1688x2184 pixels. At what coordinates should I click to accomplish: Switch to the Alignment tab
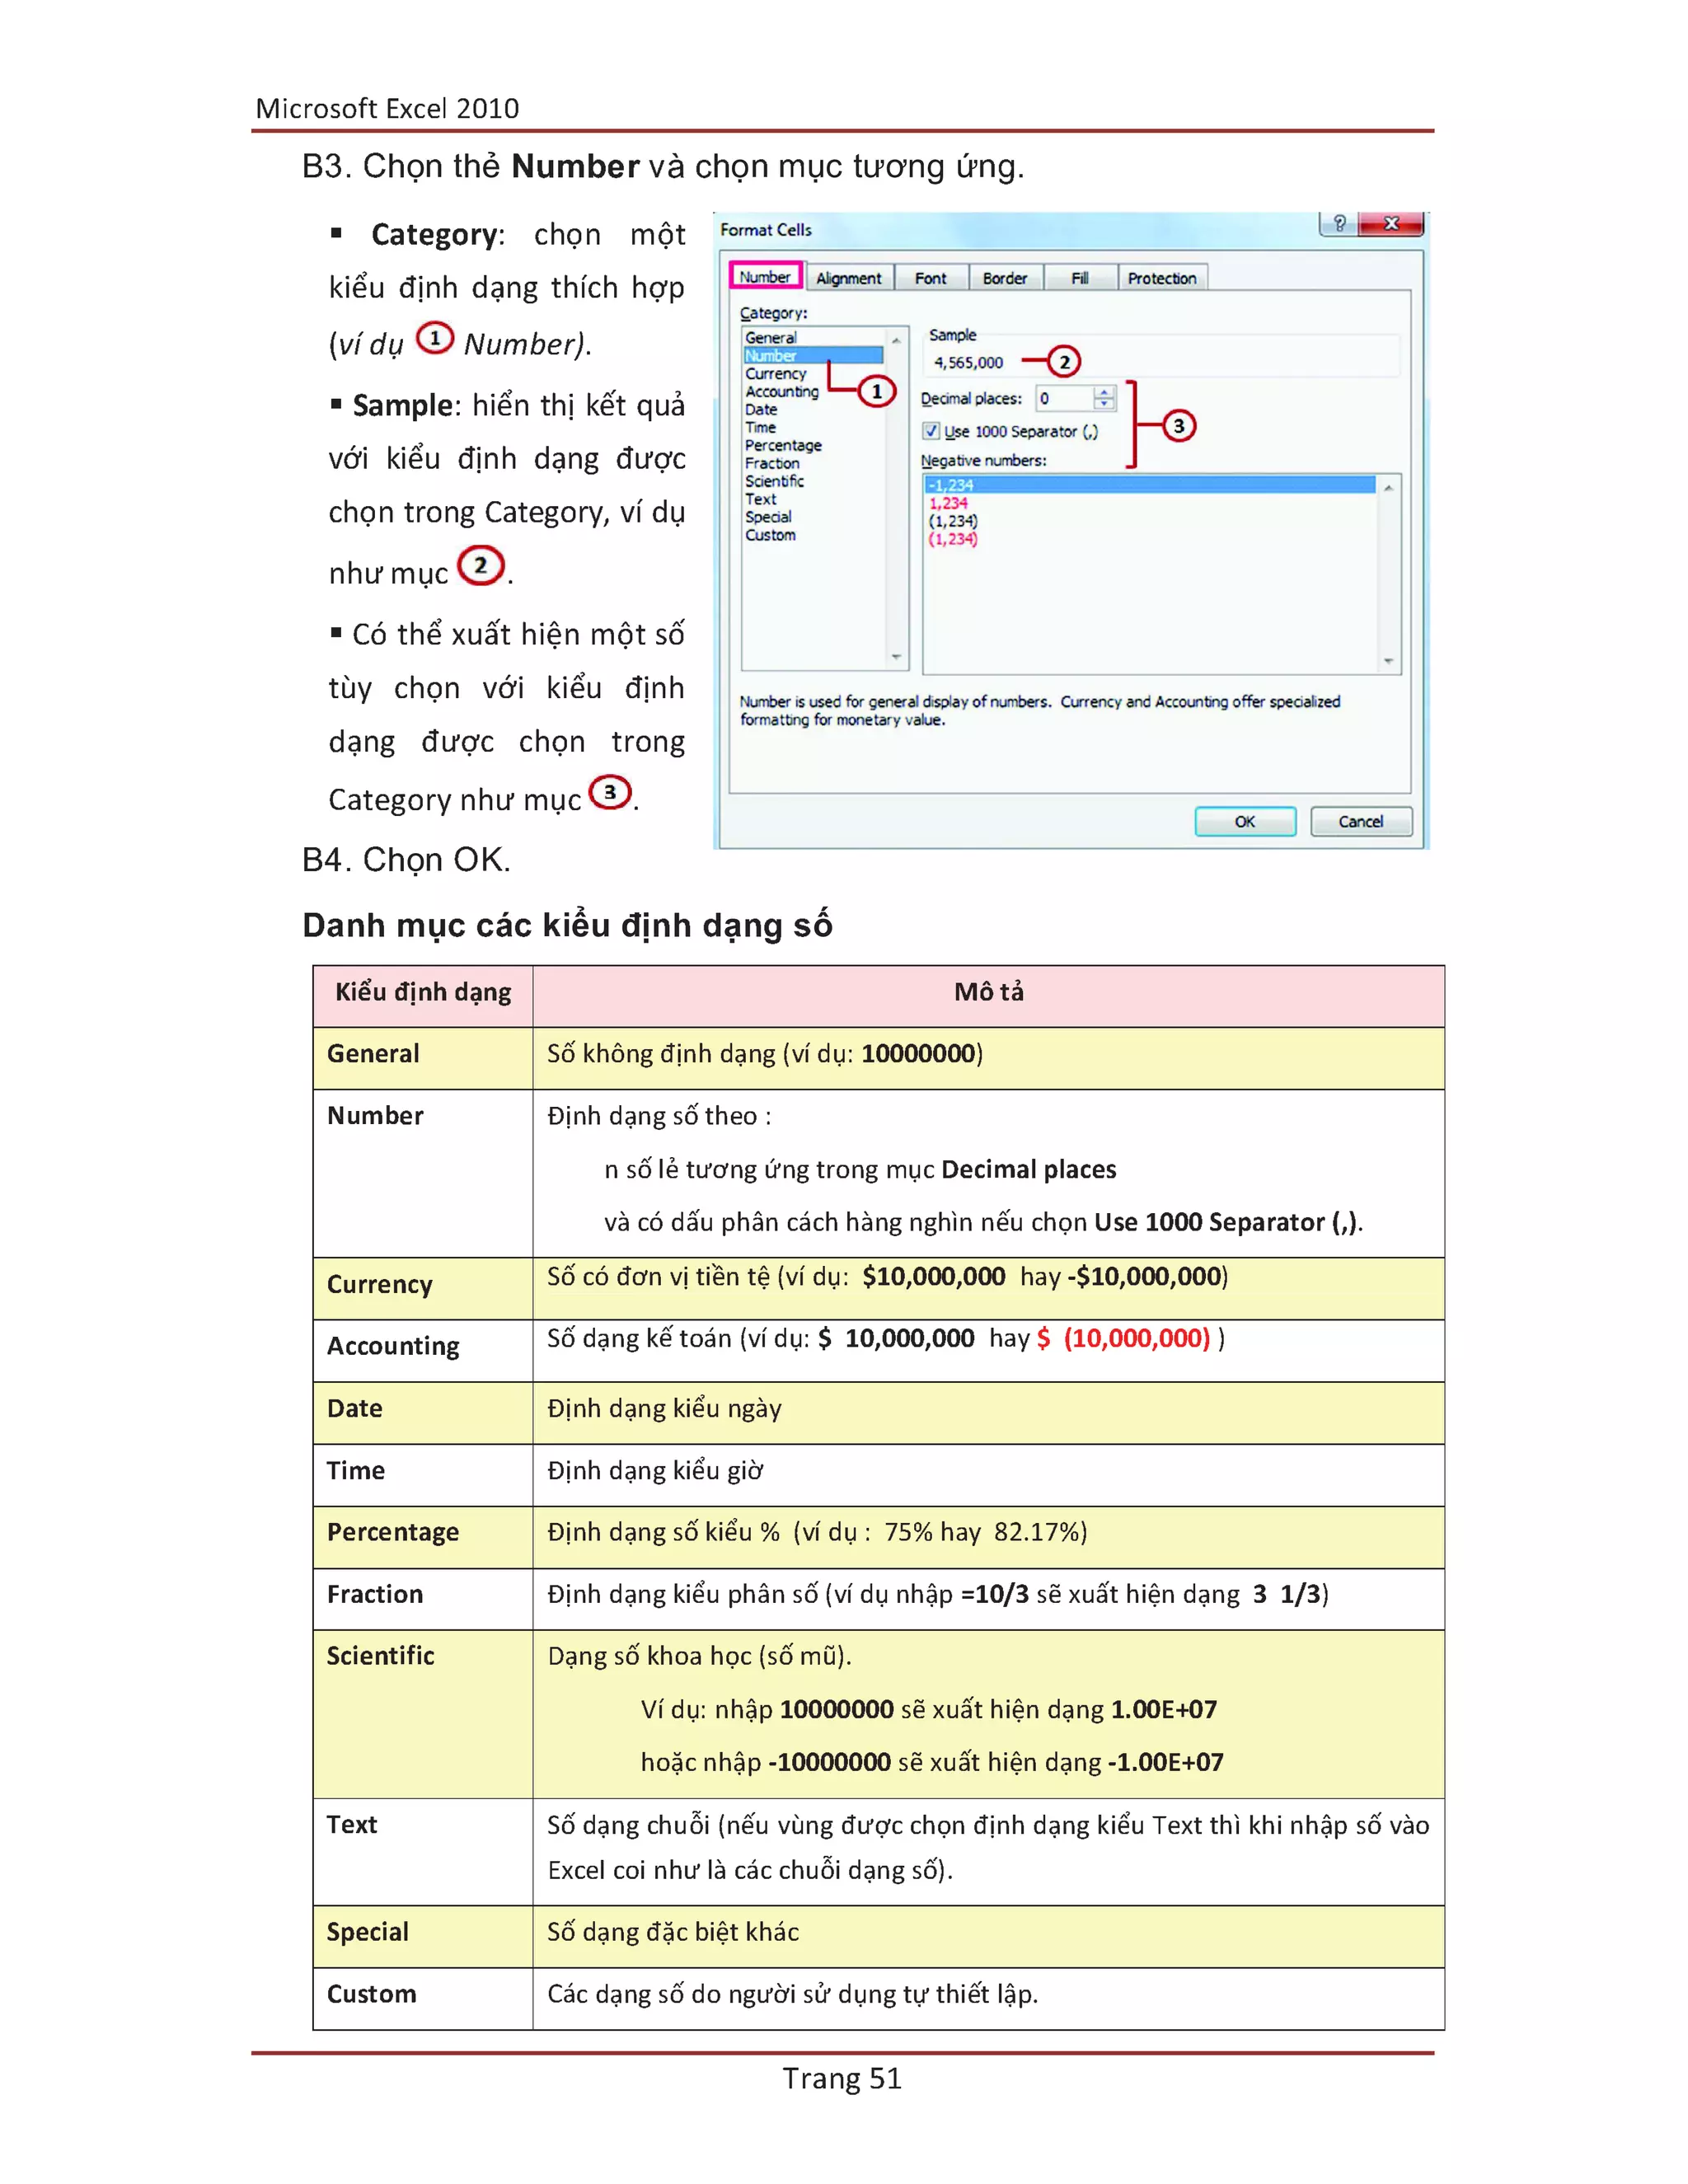point(848,278)
